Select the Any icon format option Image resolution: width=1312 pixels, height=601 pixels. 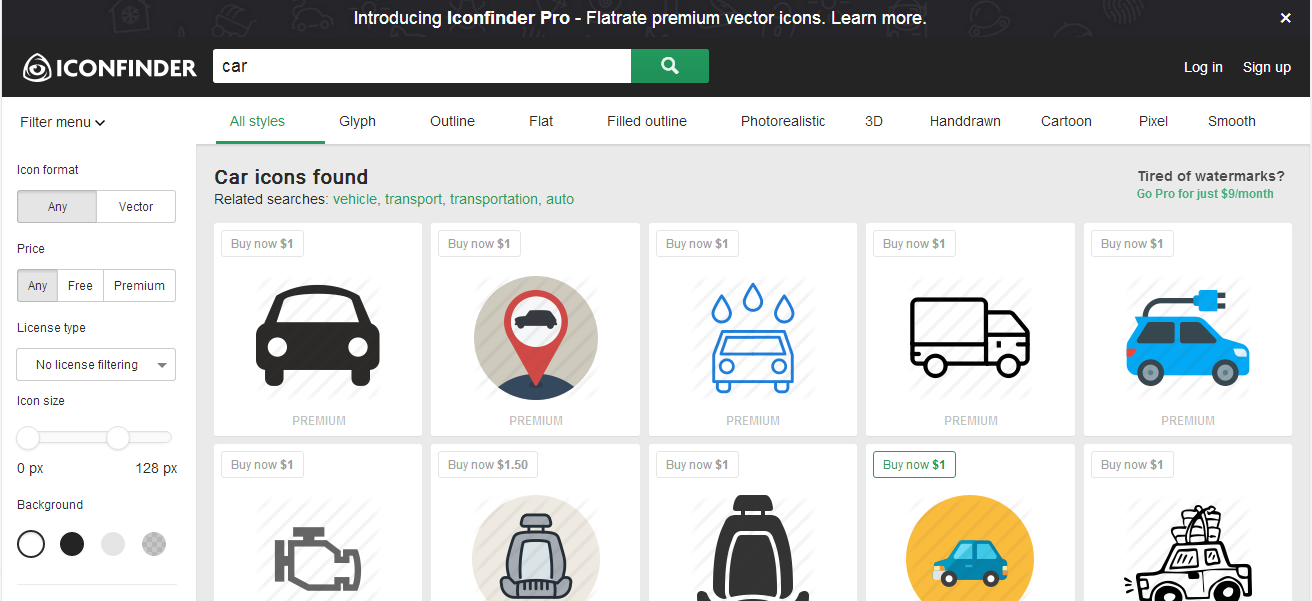(57, 207)
